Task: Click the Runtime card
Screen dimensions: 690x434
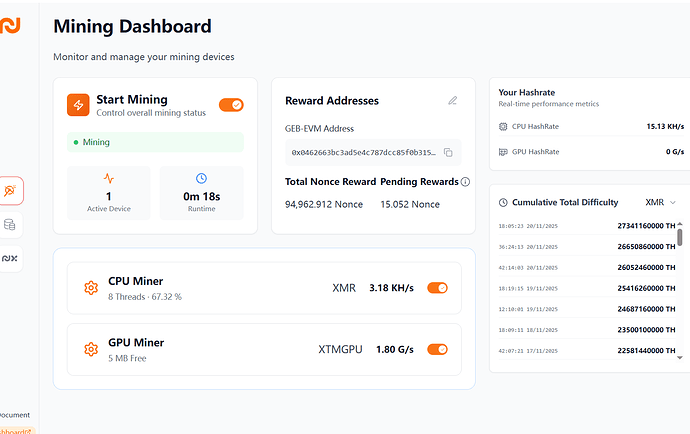Action: click(x=201, y=193)
